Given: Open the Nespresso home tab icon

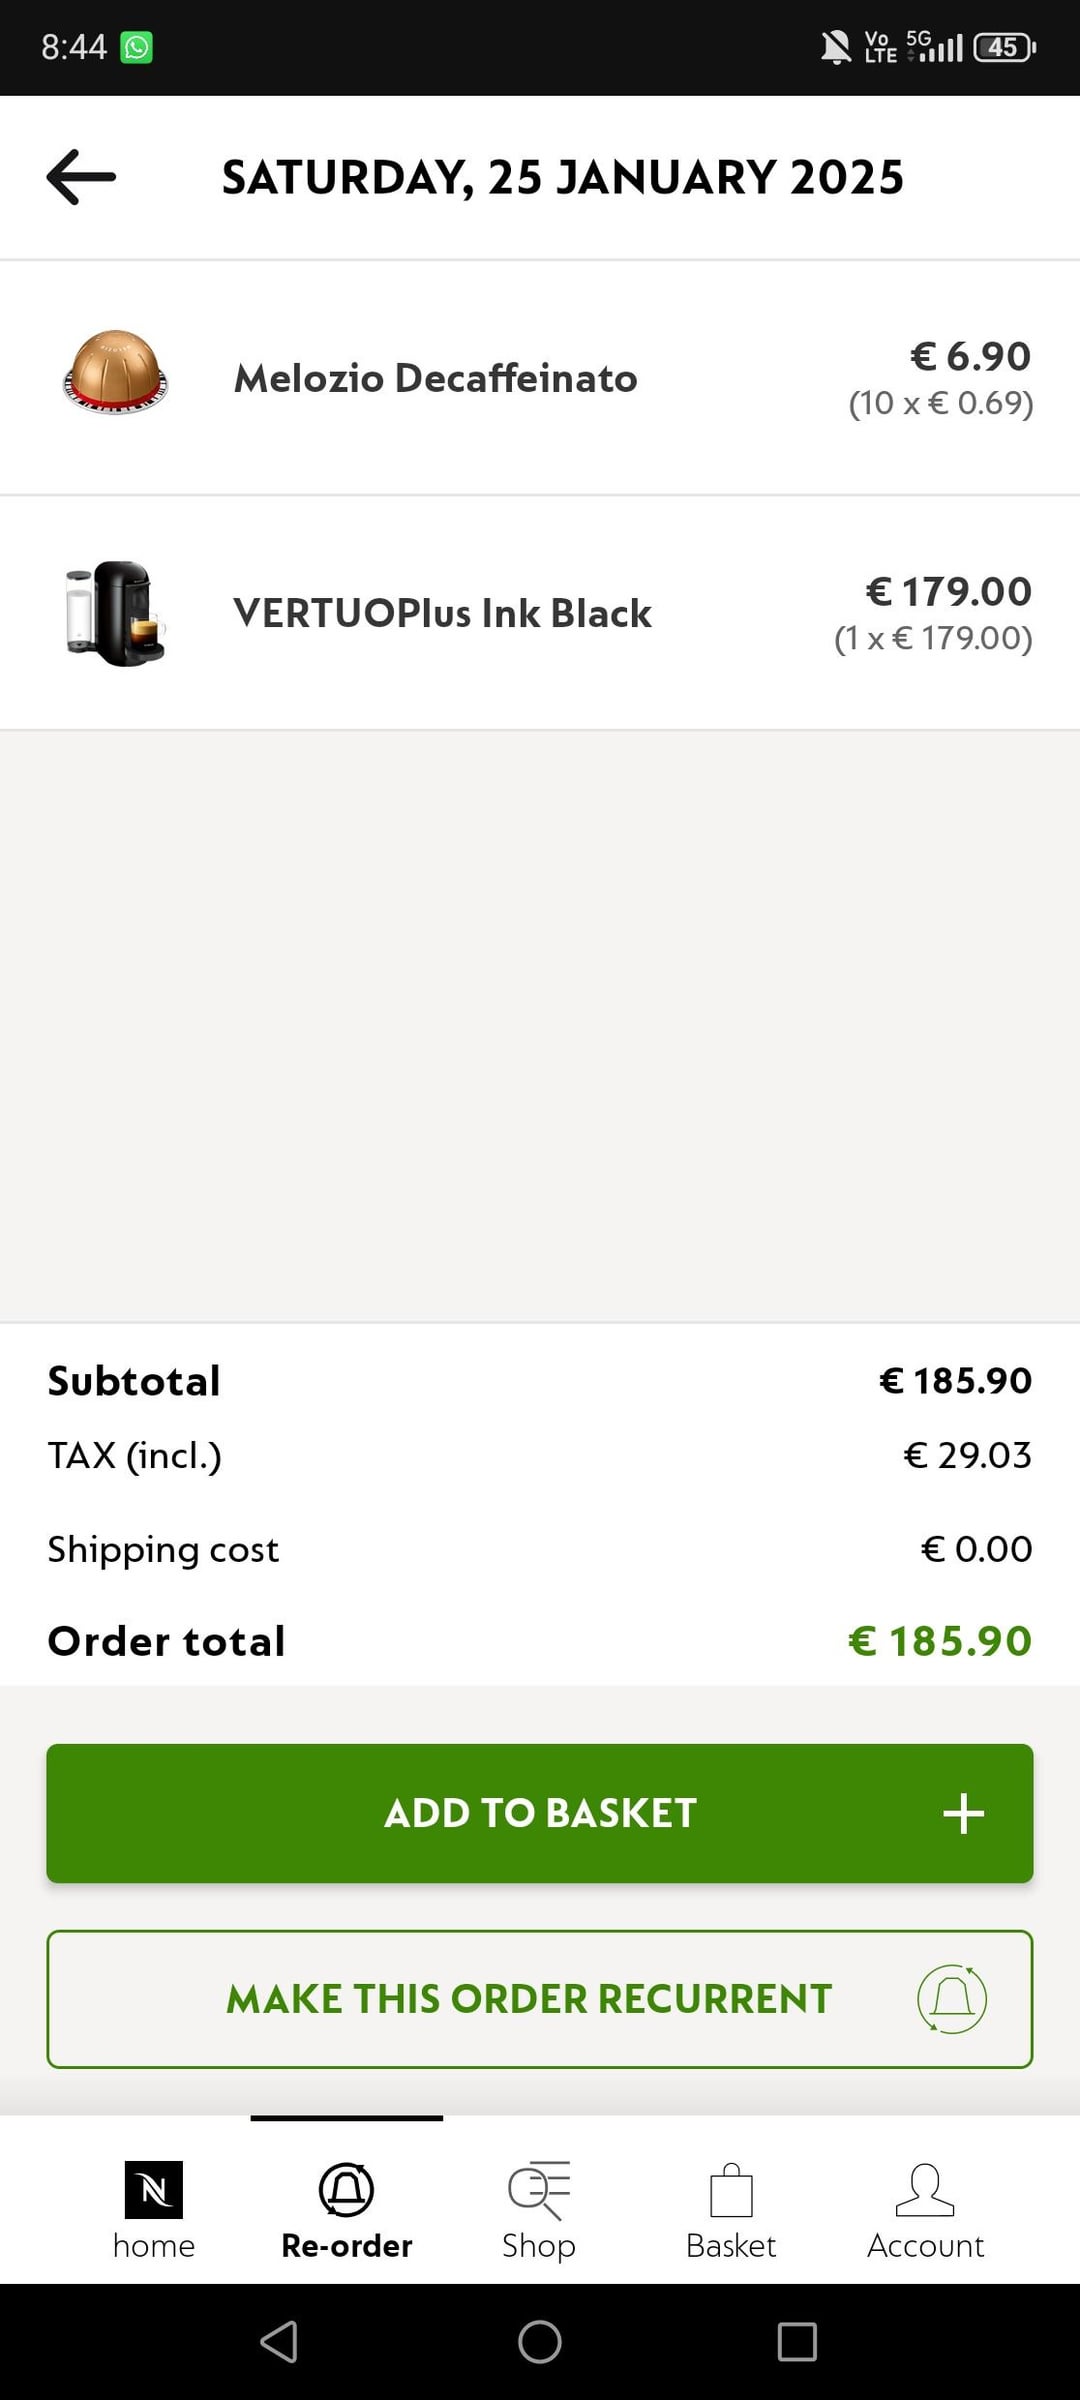Looking at the screenshot, I should point(153,2189).
